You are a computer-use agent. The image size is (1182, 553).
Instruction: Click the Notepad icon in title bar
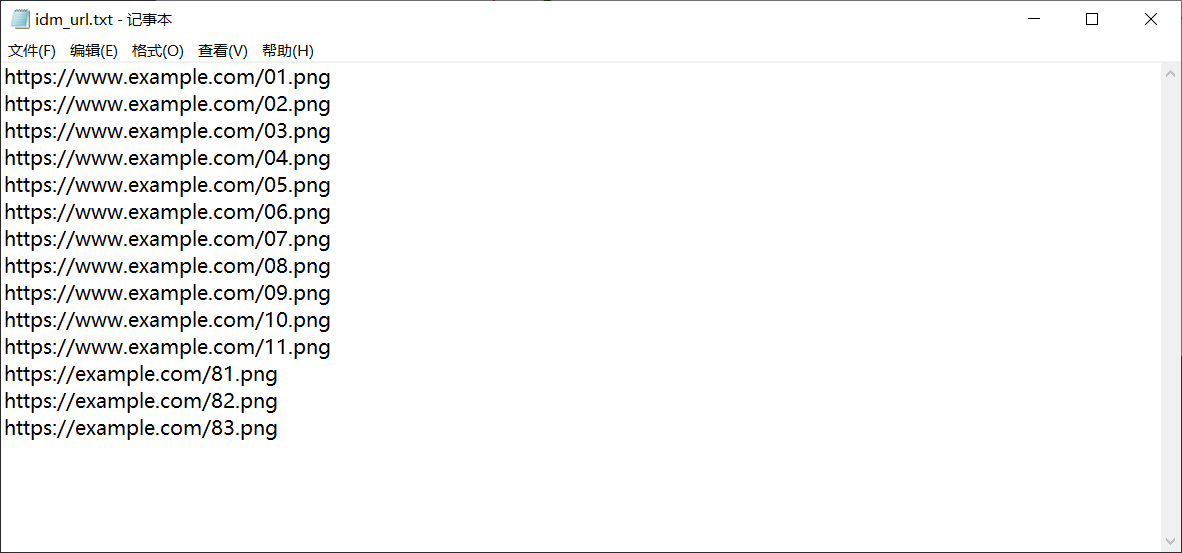(x=20, y=19)
